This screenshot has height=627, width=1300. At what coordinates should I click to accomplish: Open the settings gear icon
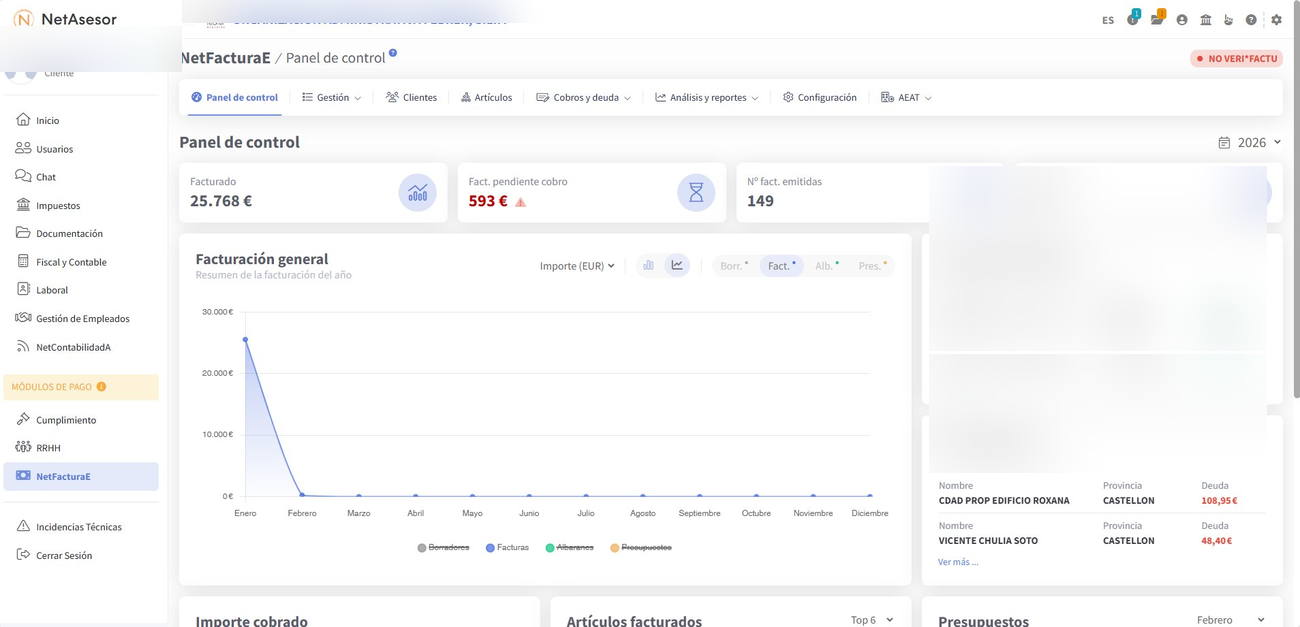[1276, 20]
